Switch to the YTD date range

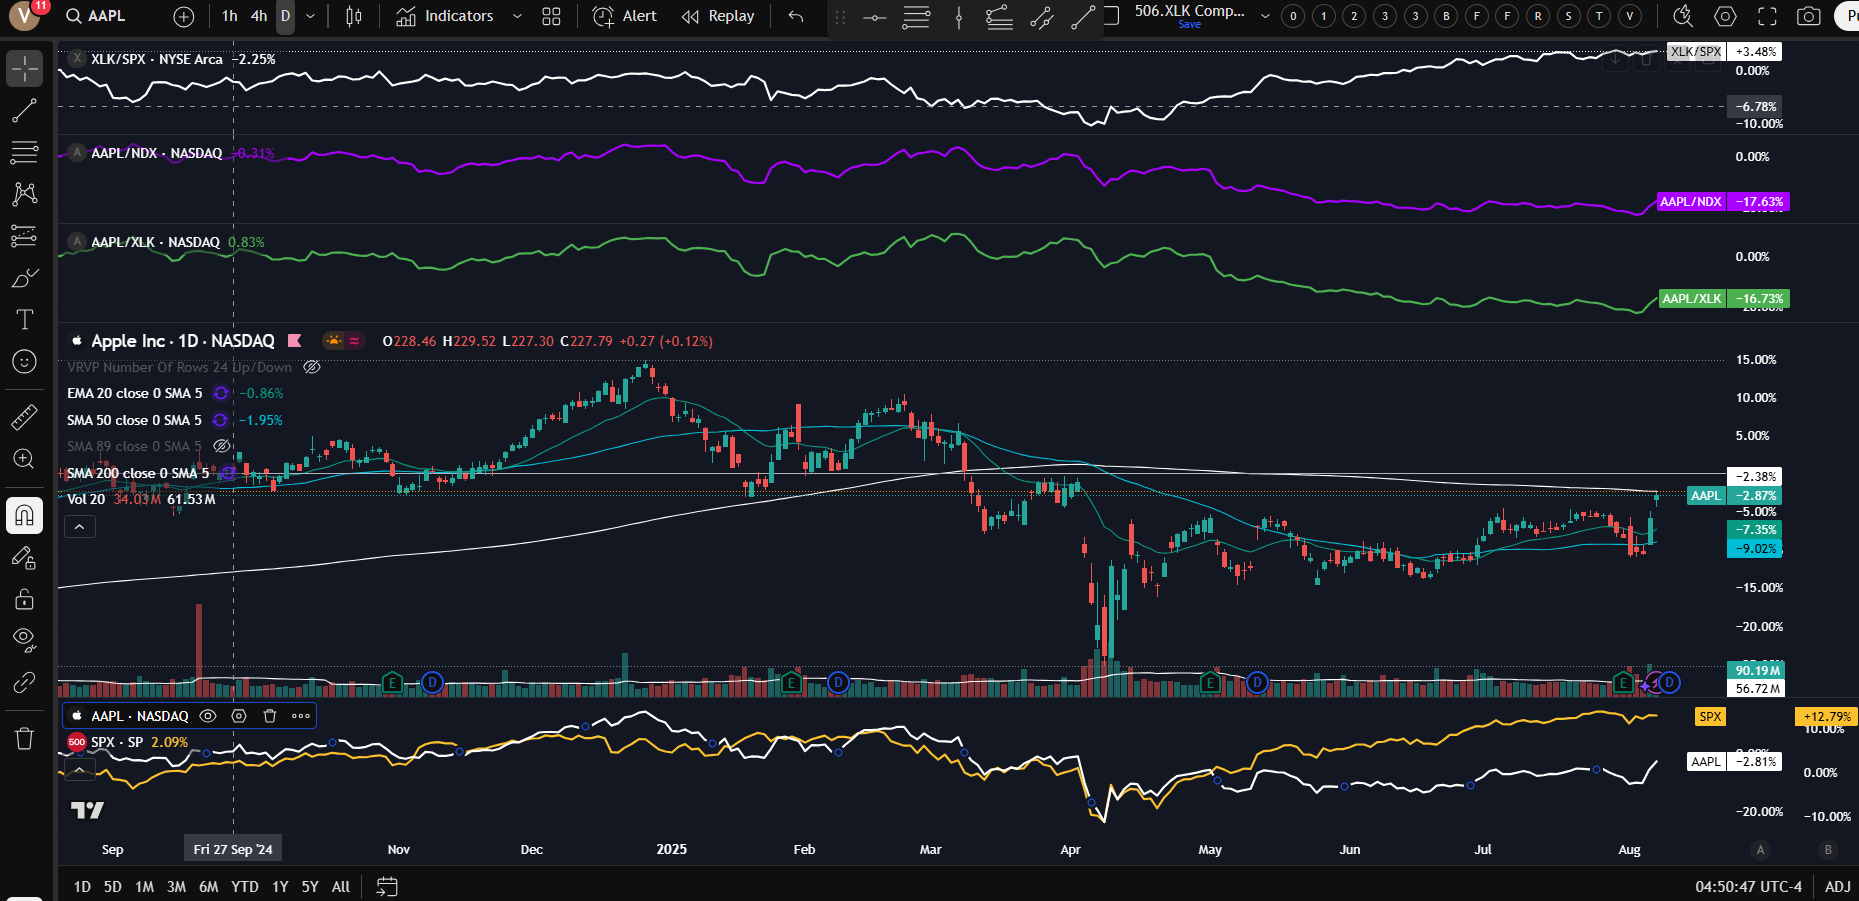tap(244, 886)
